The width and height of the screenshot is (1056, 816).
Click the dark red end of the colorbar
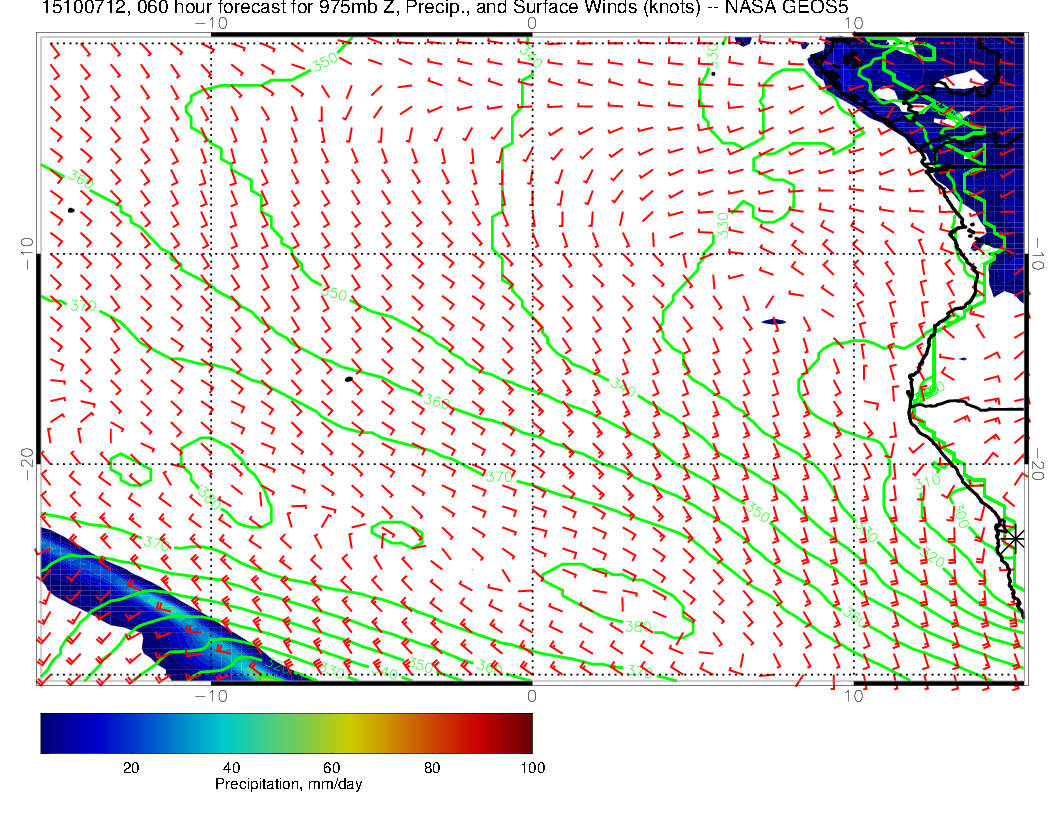[x=521, y=733]
